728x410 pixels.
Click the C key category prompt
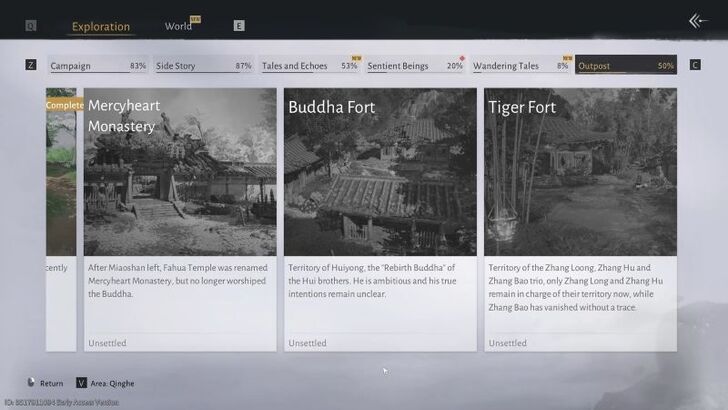(695, 65)
